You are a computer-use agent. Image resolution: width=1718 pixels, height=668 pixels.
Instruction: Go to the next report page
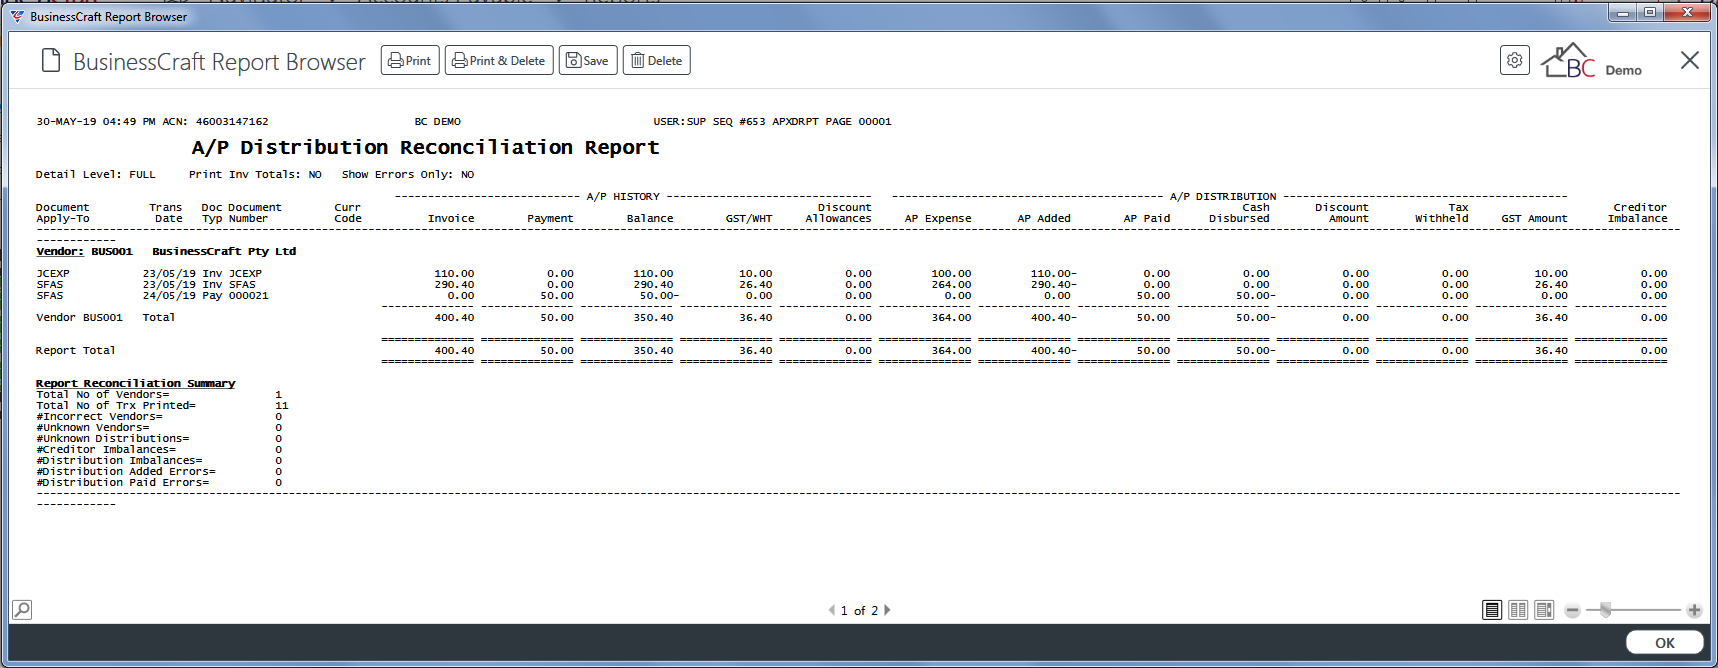(x=887, y=610)
